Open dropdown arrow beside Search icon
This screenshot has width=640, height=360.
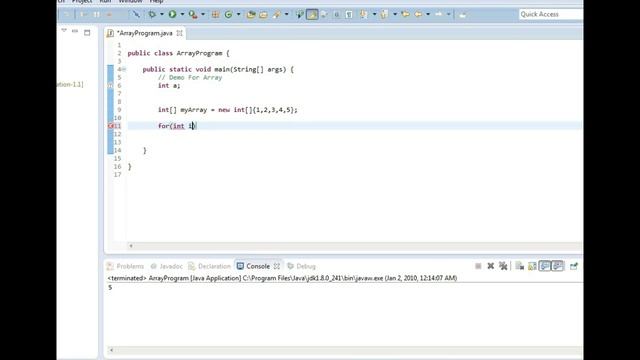point(287,14)
